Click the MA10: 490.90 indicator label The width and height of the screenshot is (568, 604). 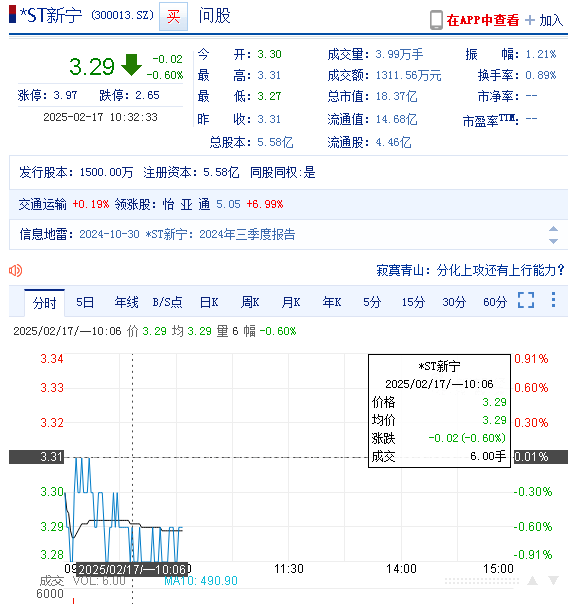(201, 581)
